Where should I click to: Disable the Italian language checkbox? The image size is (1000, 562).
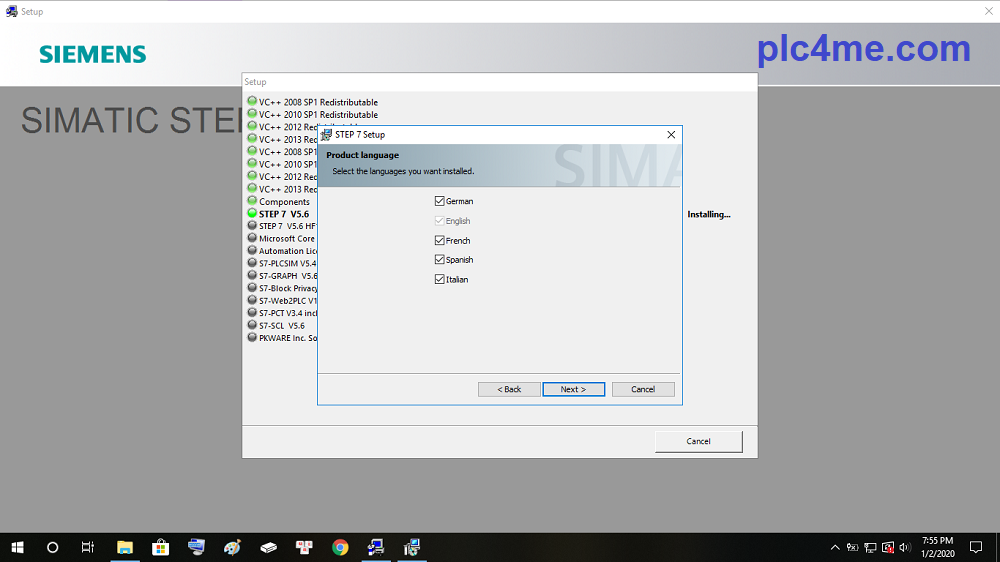(440, 280)
